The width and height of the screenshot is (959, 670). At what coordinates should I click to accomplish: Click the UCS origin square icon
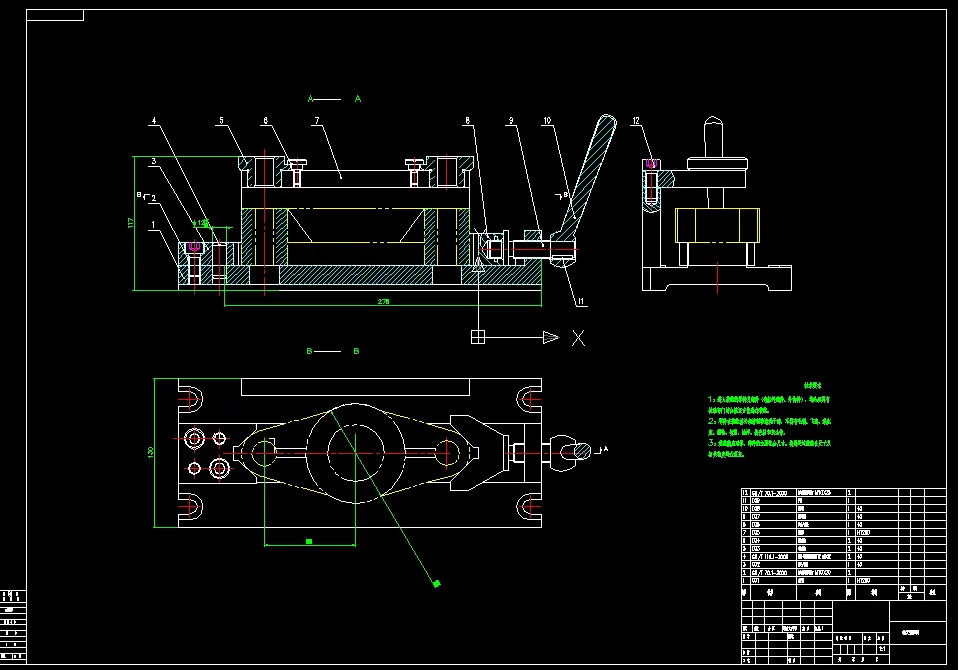click(x=478, y=337)
